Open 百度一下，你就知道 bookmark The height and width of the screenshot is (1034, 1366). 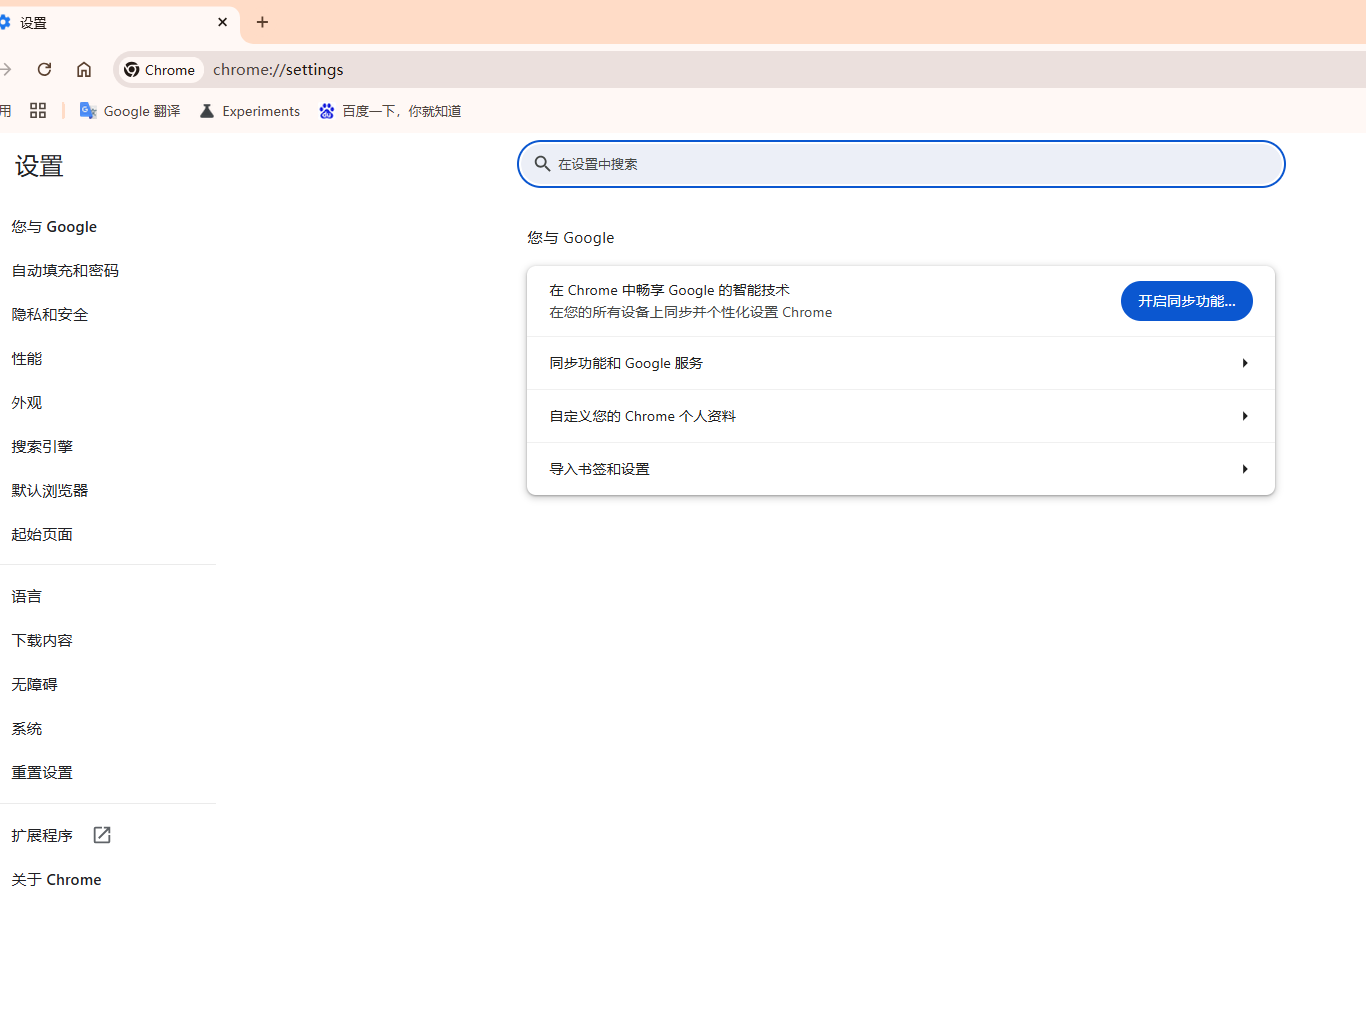coord(390,111)
